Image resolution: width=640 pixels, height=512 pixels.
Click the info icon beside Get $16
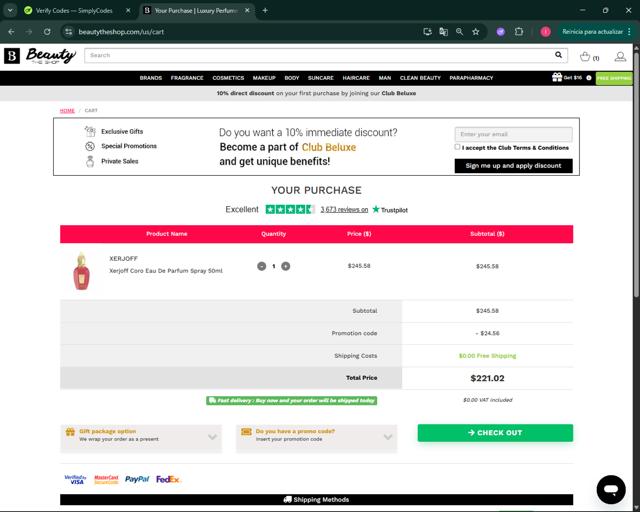click(589, 78)
